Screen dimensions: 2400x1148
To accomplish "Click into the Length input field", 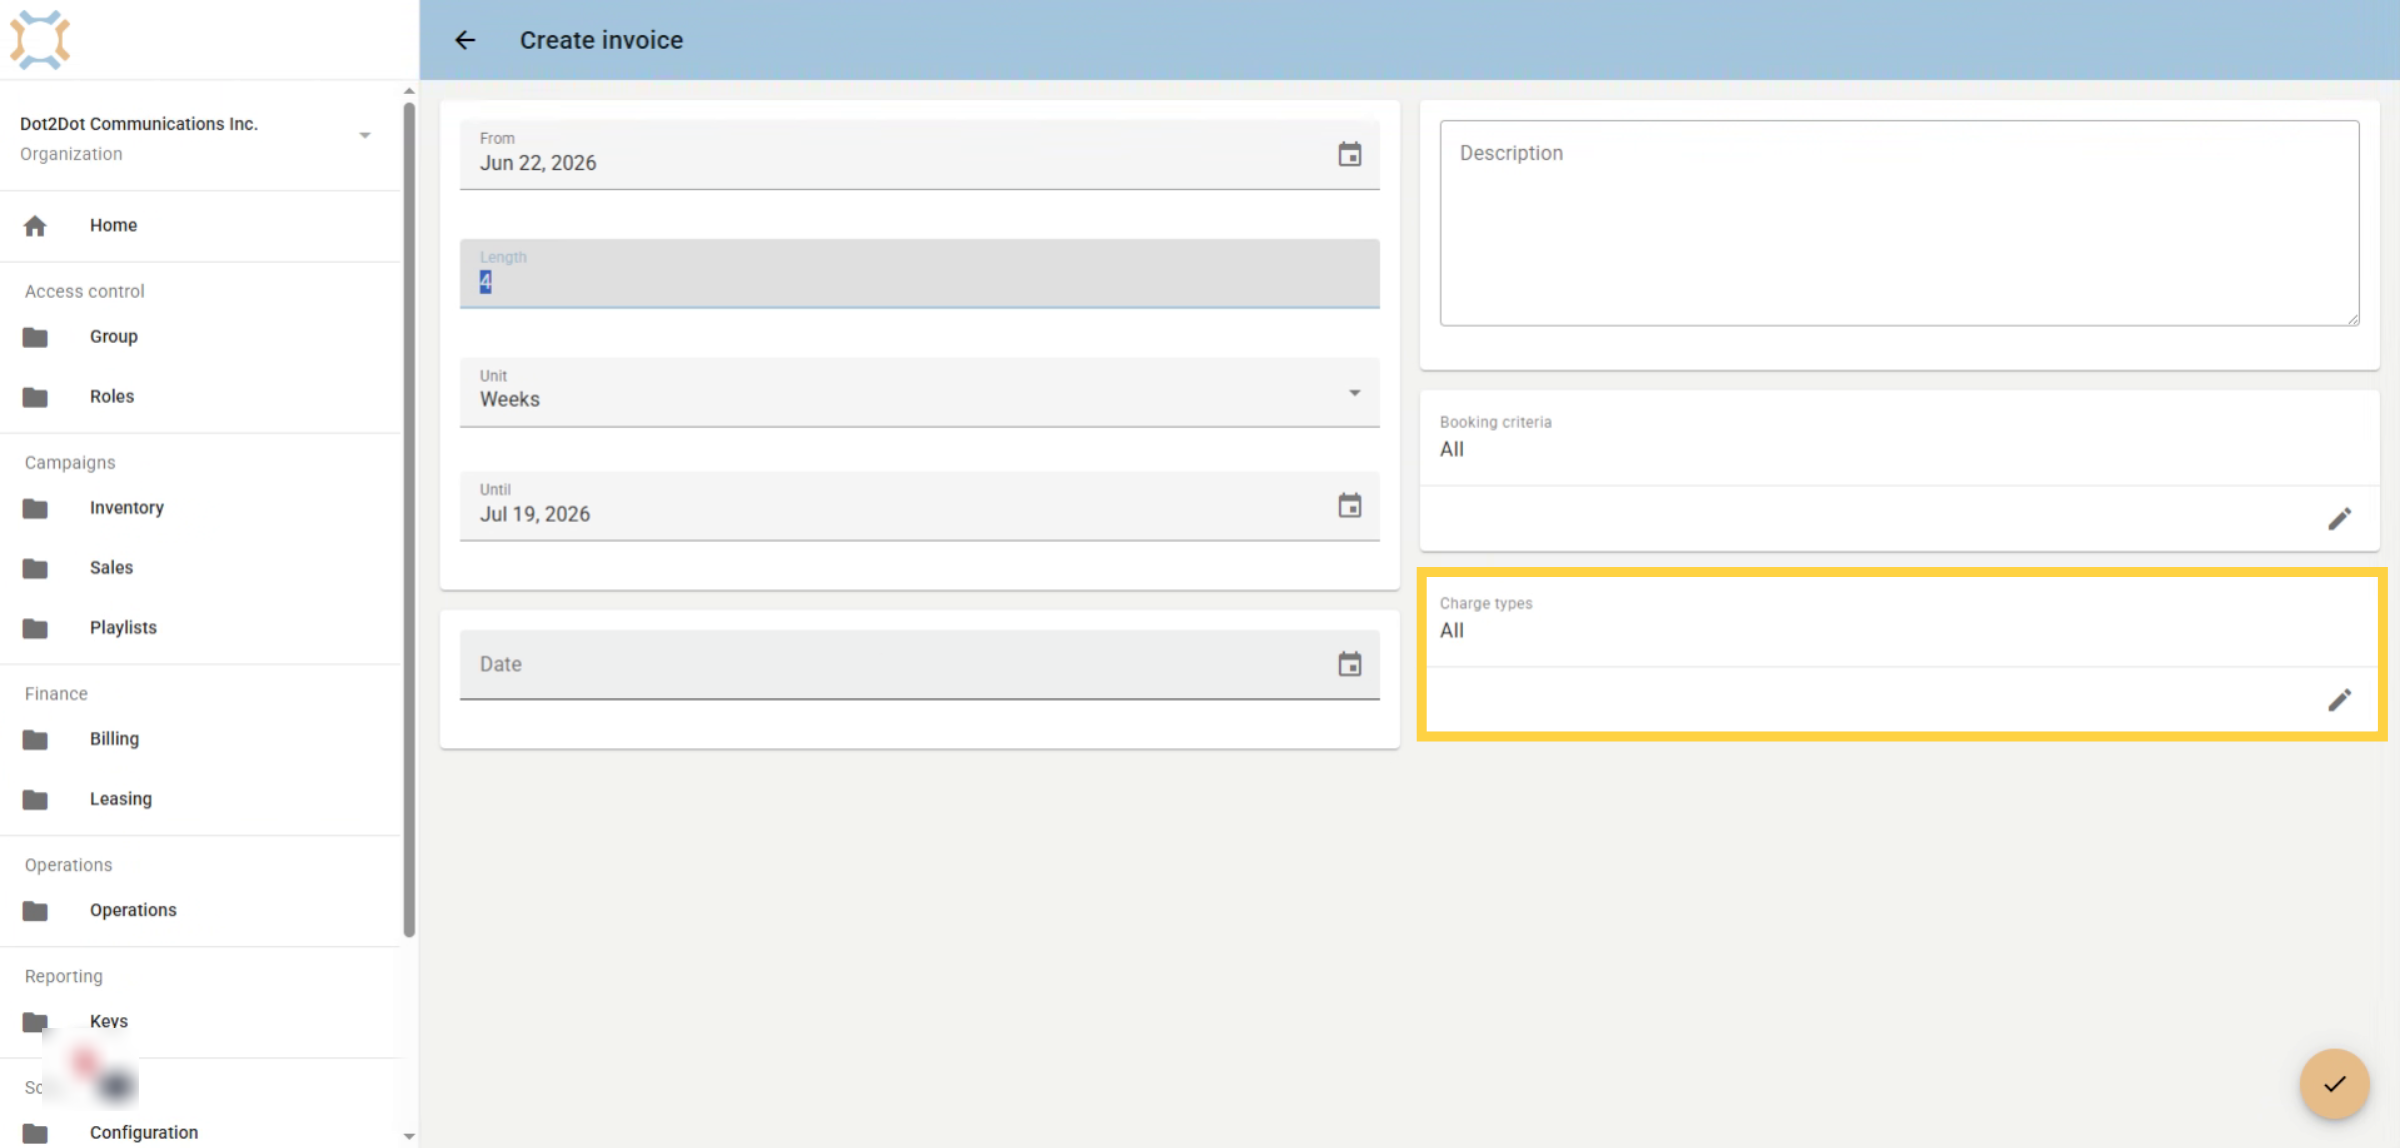I will tap(919, 273).
